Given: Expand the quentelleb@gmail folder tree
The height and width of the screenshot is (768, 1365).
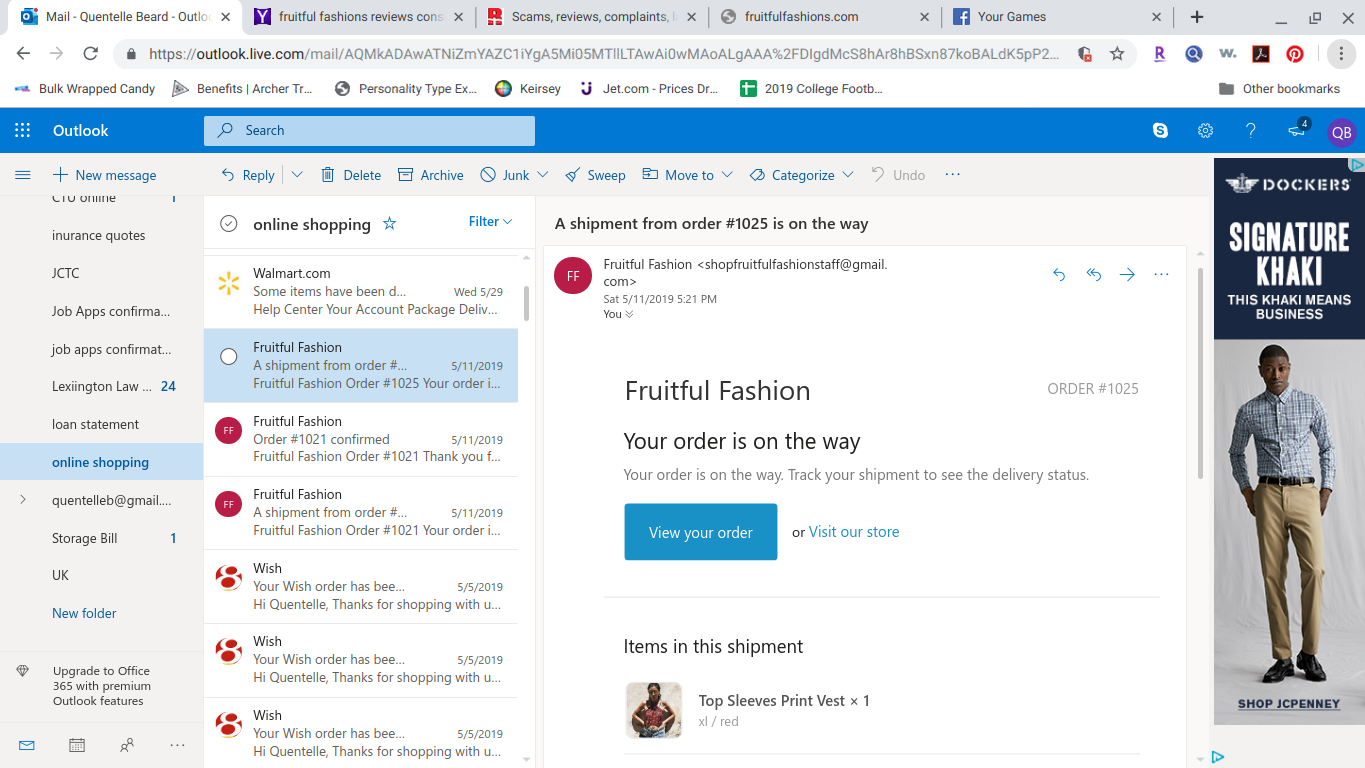Looking at the screenshot, I should click(23, 499).
